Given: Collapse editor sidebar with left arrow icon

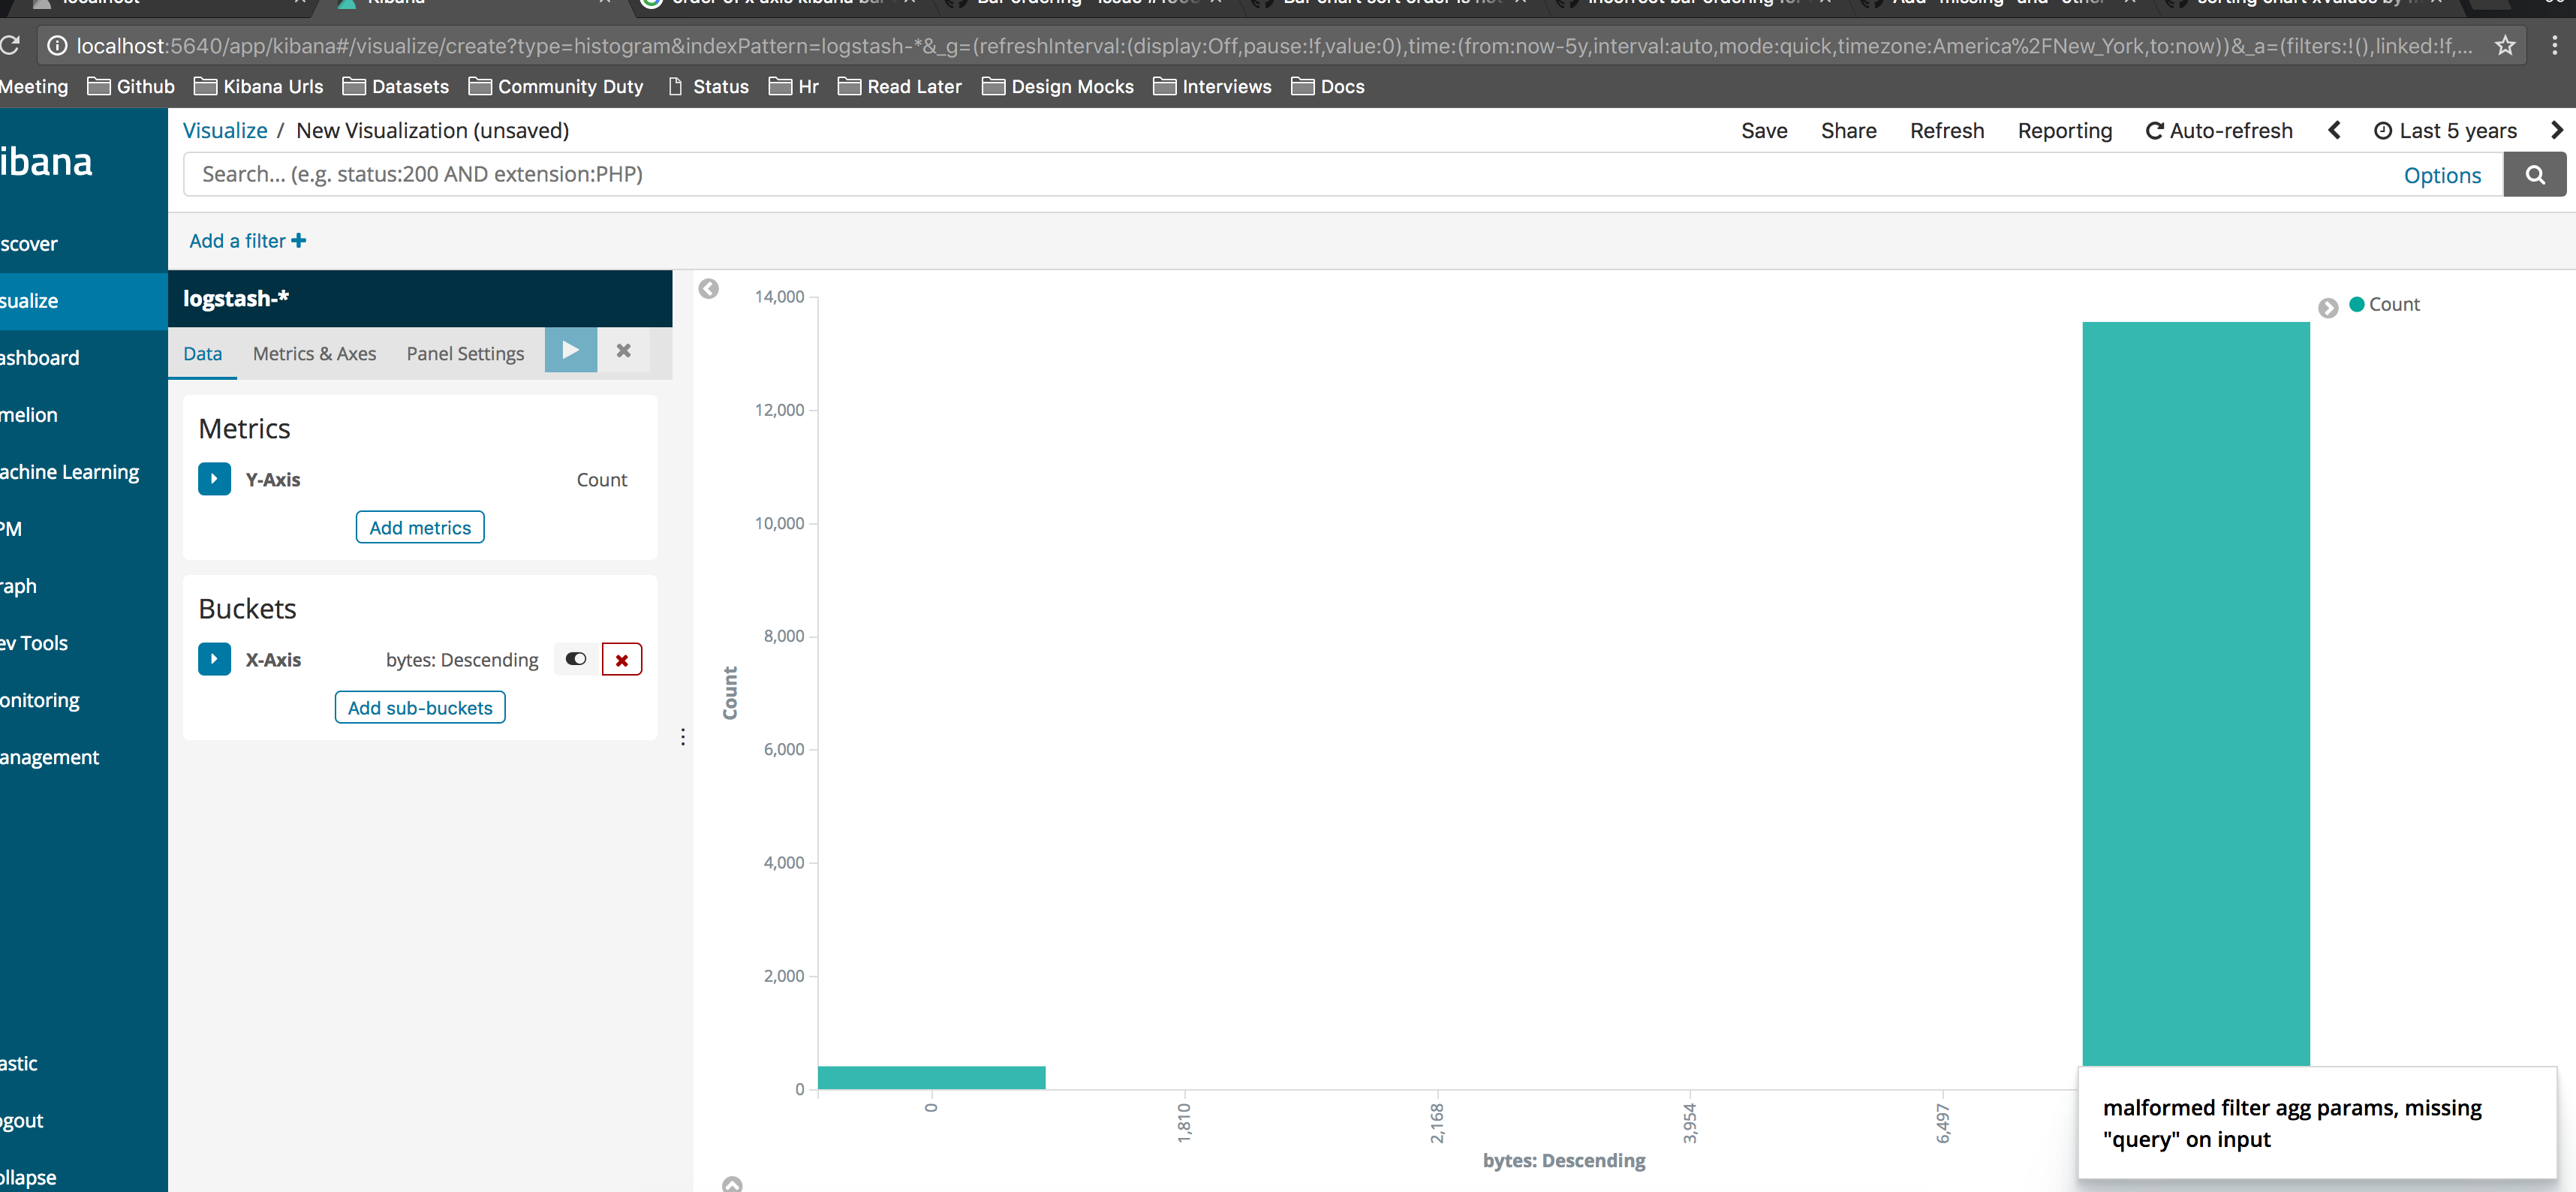Looking at the screenshot, I should click(708, 289).
